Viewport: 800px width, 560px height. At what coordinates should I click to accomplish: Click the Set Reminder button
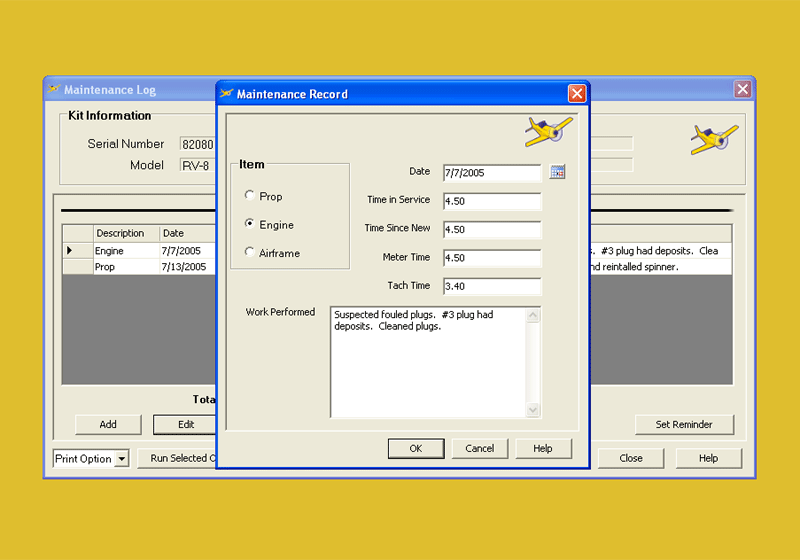click(684, 424)
